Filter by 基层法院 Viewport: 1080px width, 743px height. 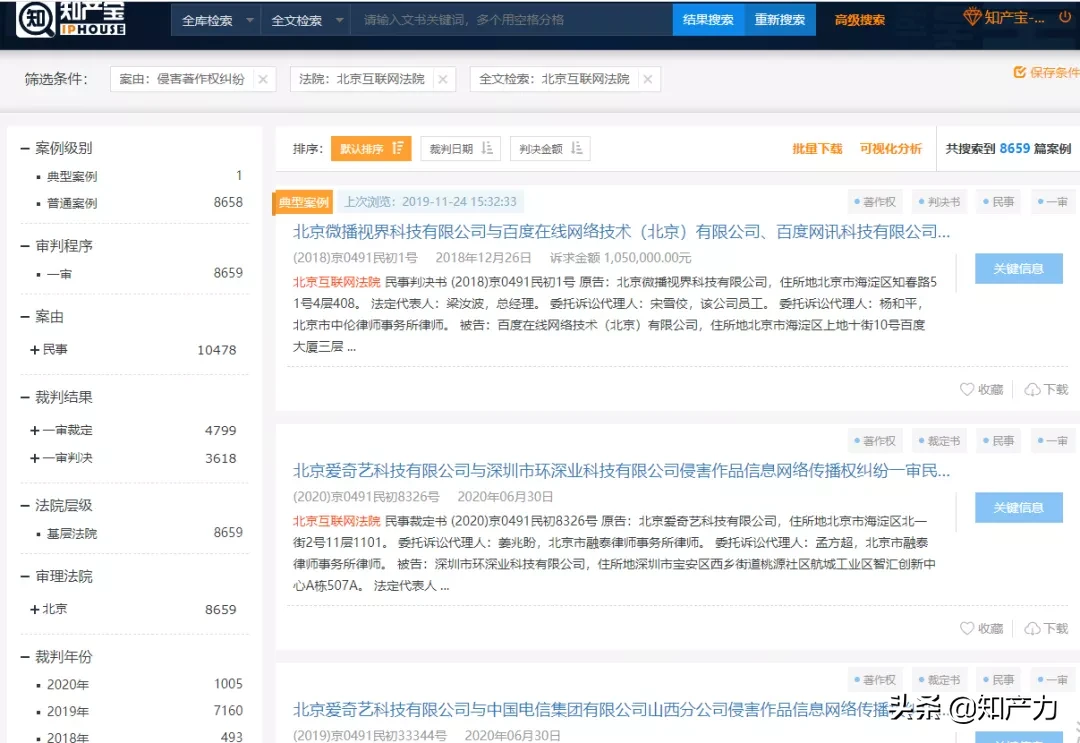click(72, 534)
